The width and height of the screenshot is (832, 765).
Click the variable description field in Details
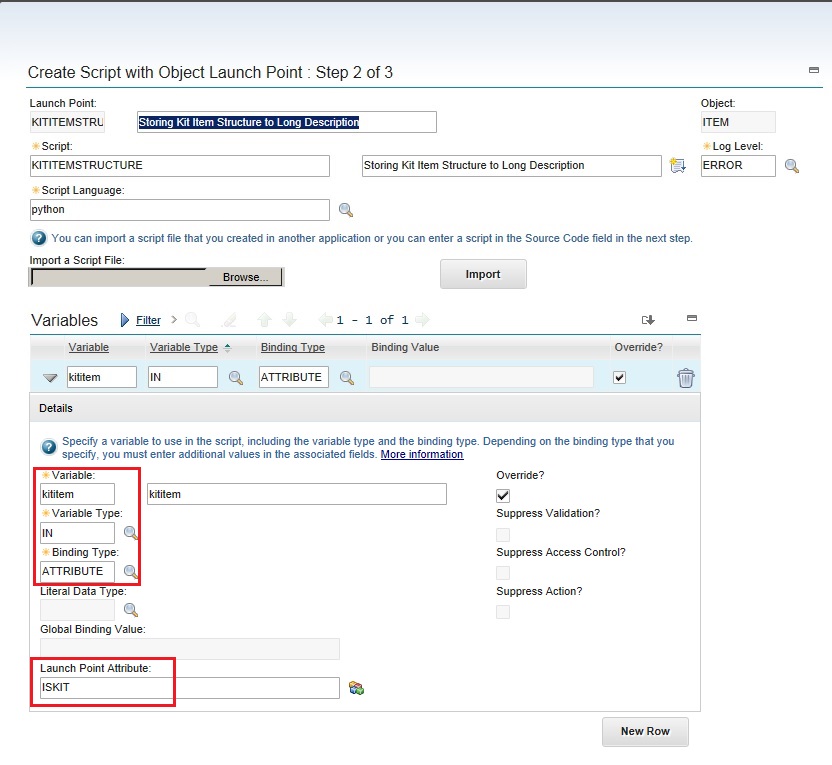[x=297, y=494]
